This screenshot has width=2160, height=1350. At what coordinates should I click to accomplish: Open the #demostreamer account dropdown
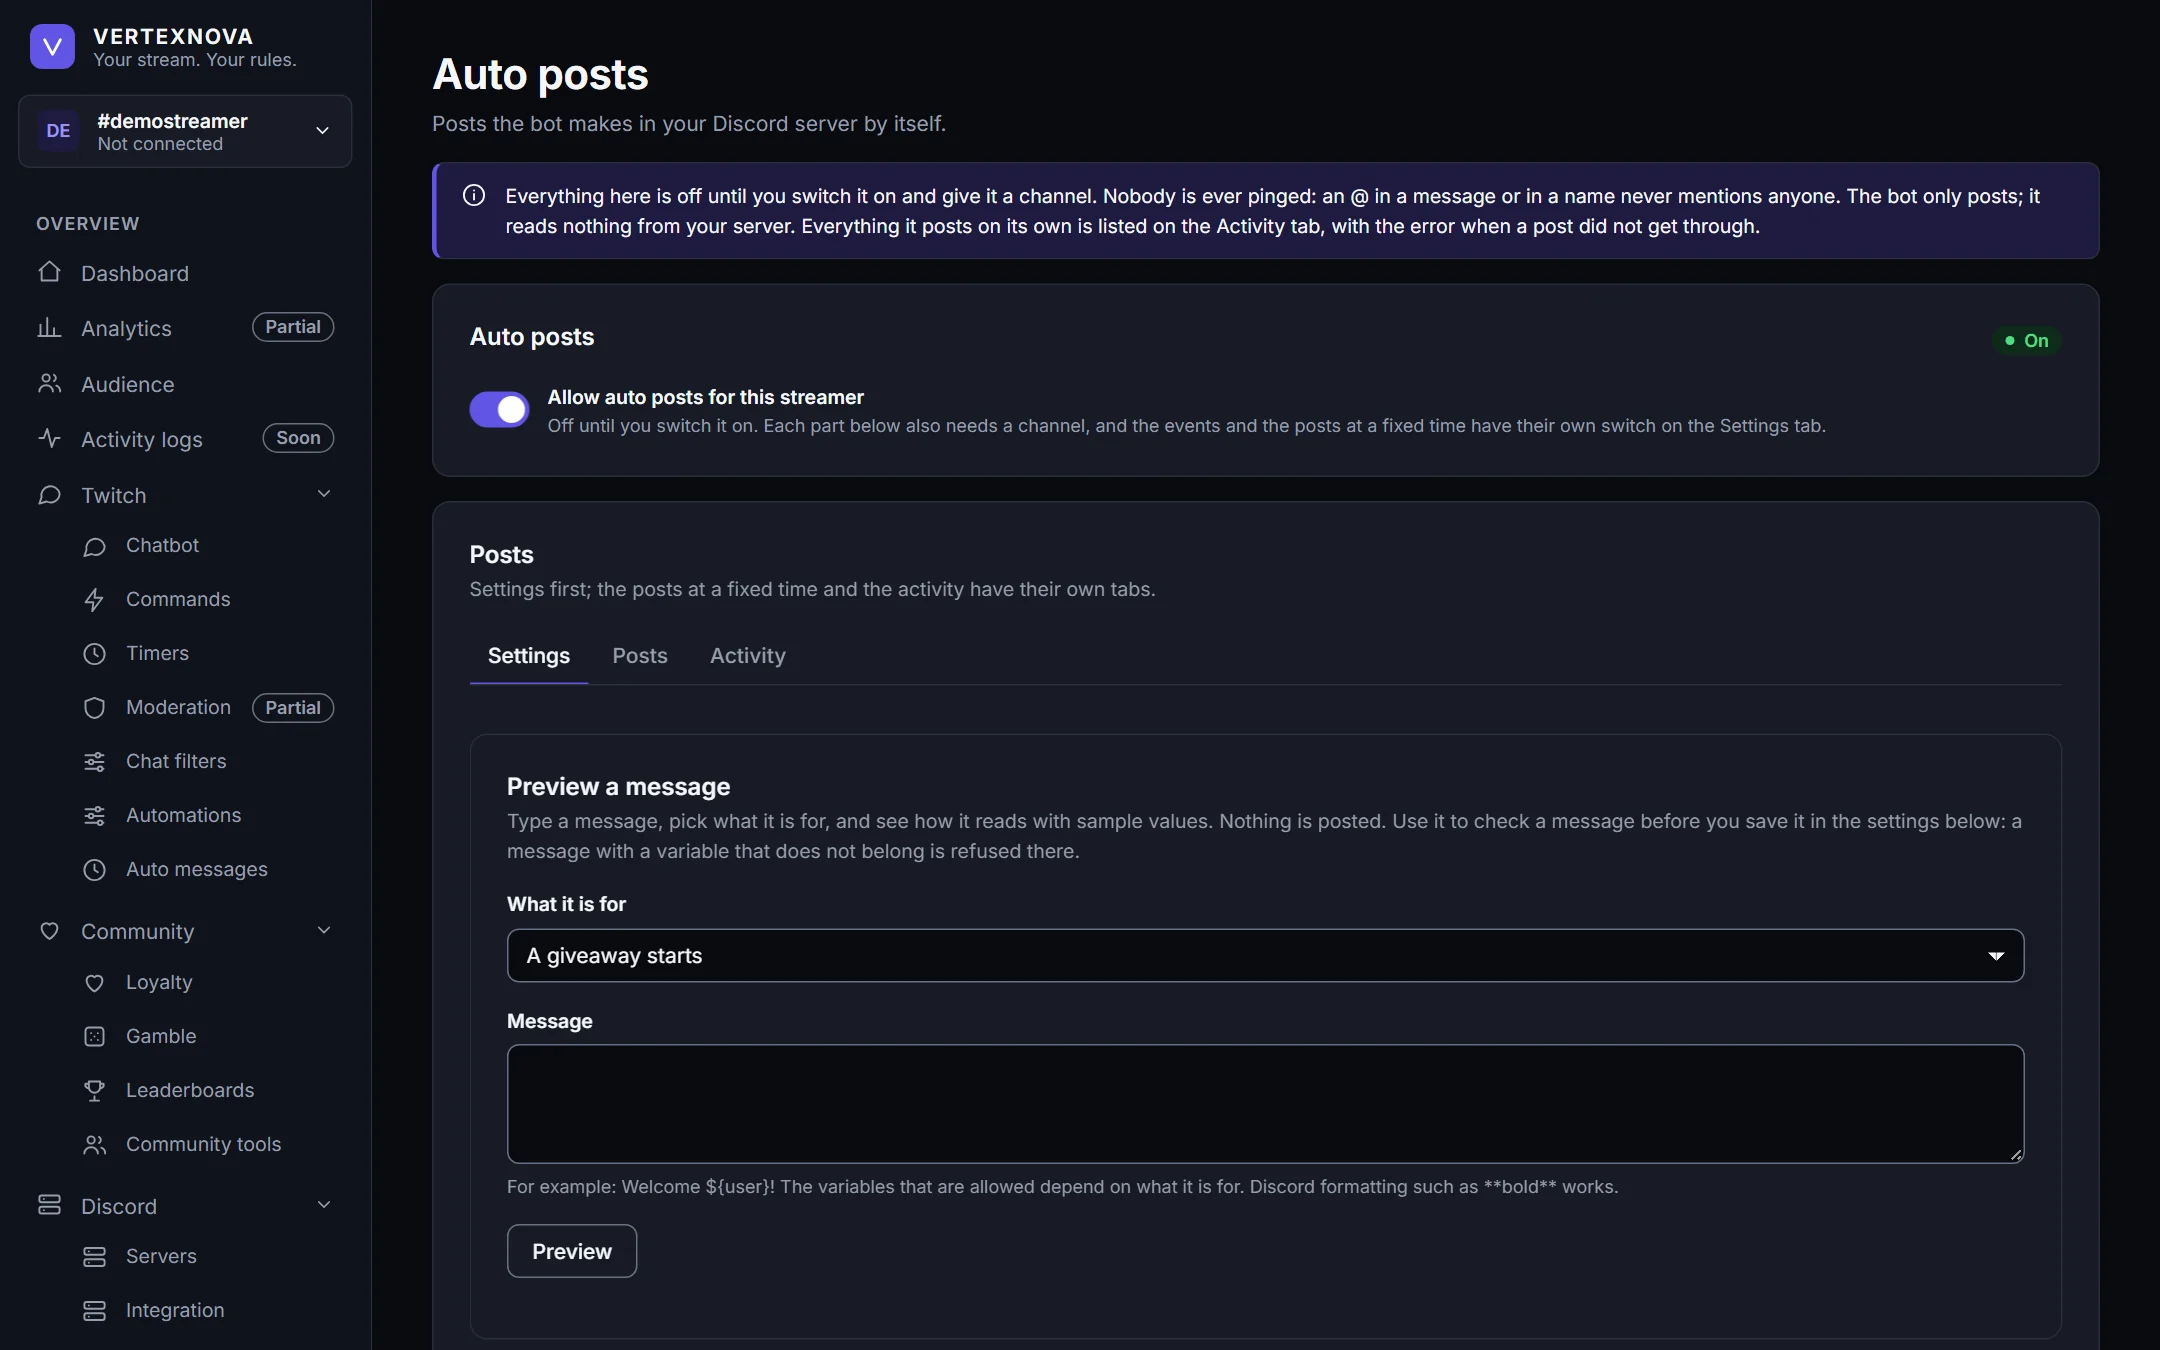click(185, 131)
